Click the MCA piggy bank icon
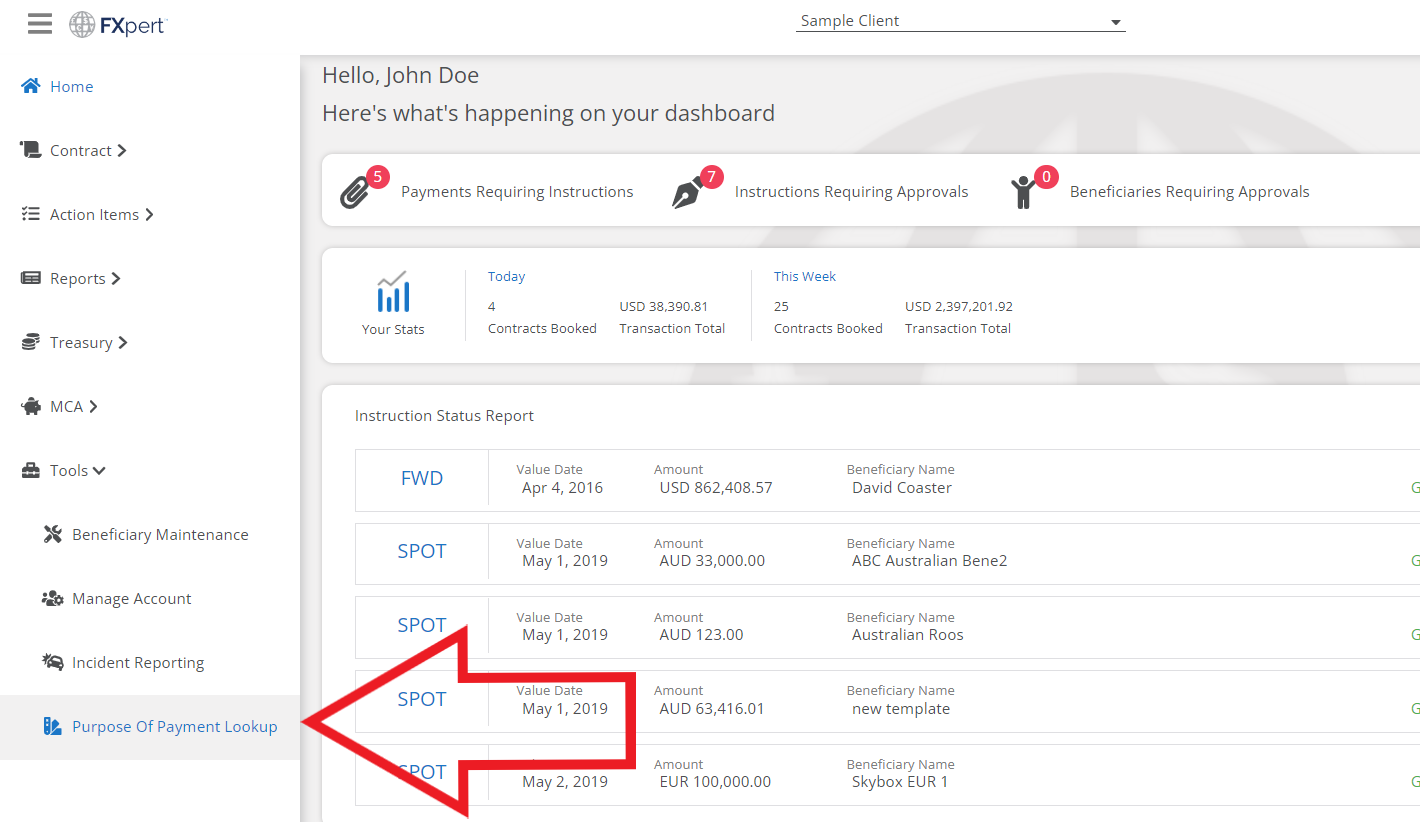Screen dimensions: 1420x822 [x=31, y=406]
